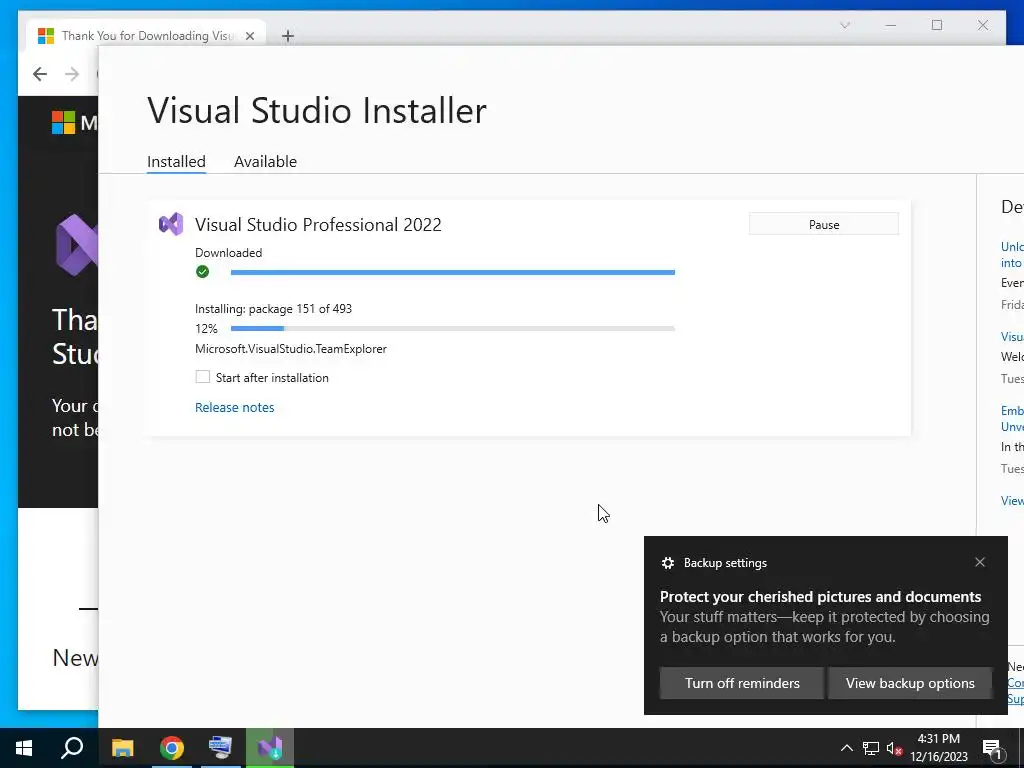Open the Windows Start menu
Screen dimensions: 1024x768
pos(24,748)
